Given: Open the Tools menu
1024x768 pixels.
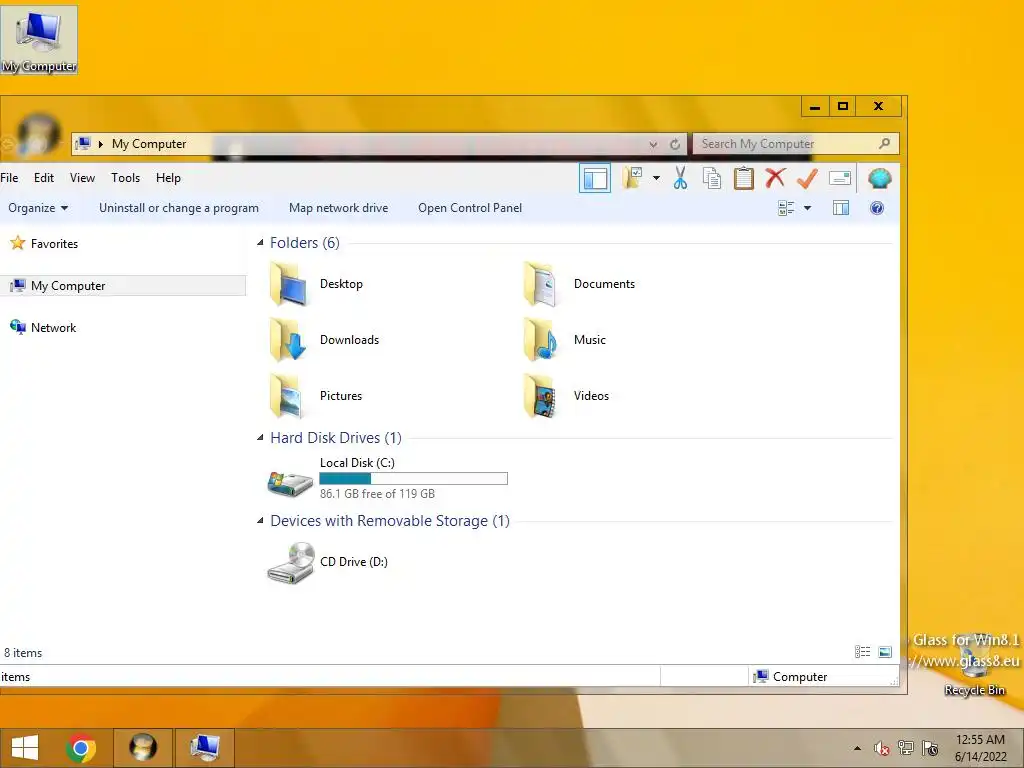Looking at the screenshot, I should (x=125, y=178).
